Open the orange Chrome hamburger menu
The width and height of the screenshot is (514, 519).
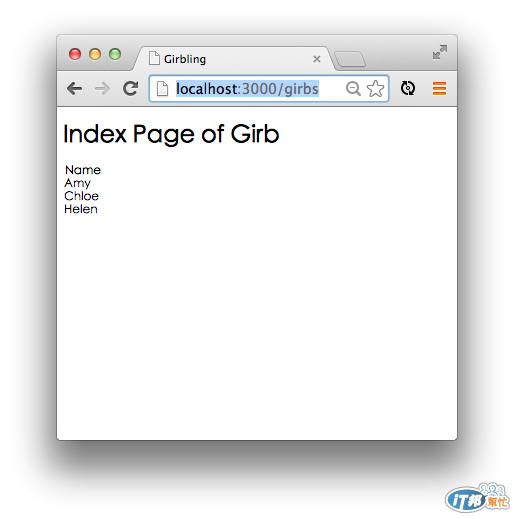pyautogui.click(x=439, y=88)
